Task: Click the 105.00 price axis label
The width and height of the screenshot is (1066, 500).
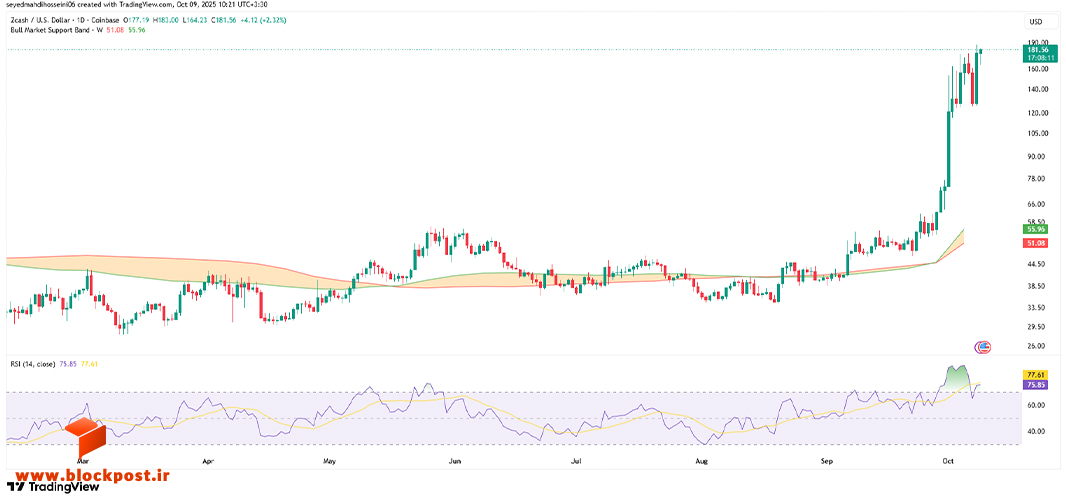Action: point(1037,133)
